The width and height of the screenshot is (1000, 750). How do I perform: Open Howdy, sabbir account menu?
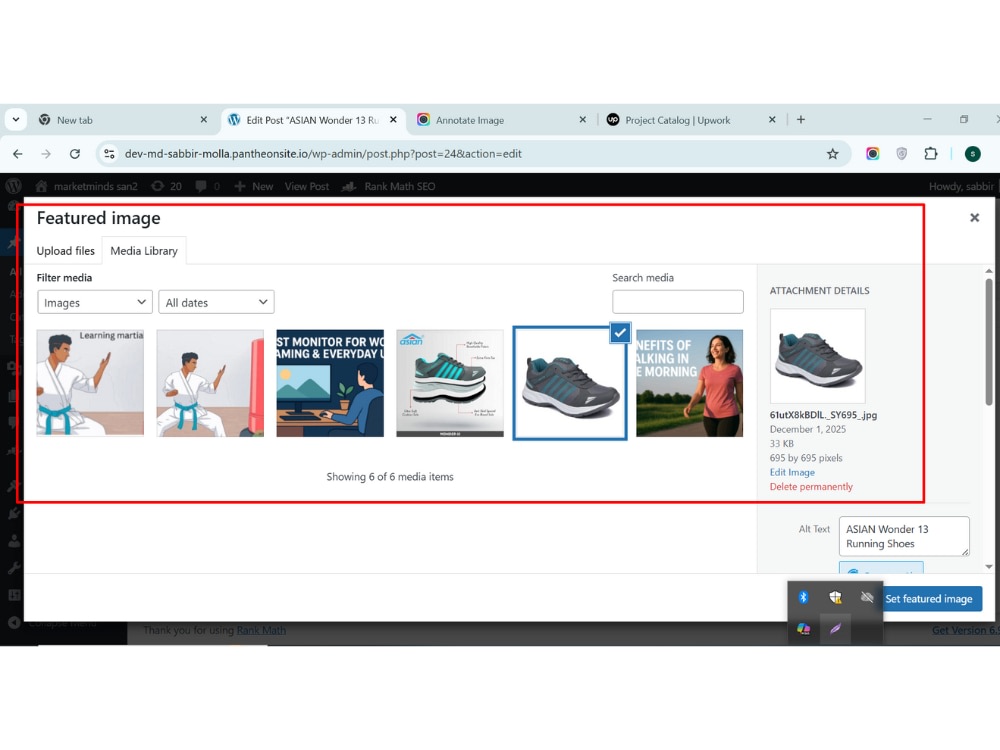click(961, 186)
